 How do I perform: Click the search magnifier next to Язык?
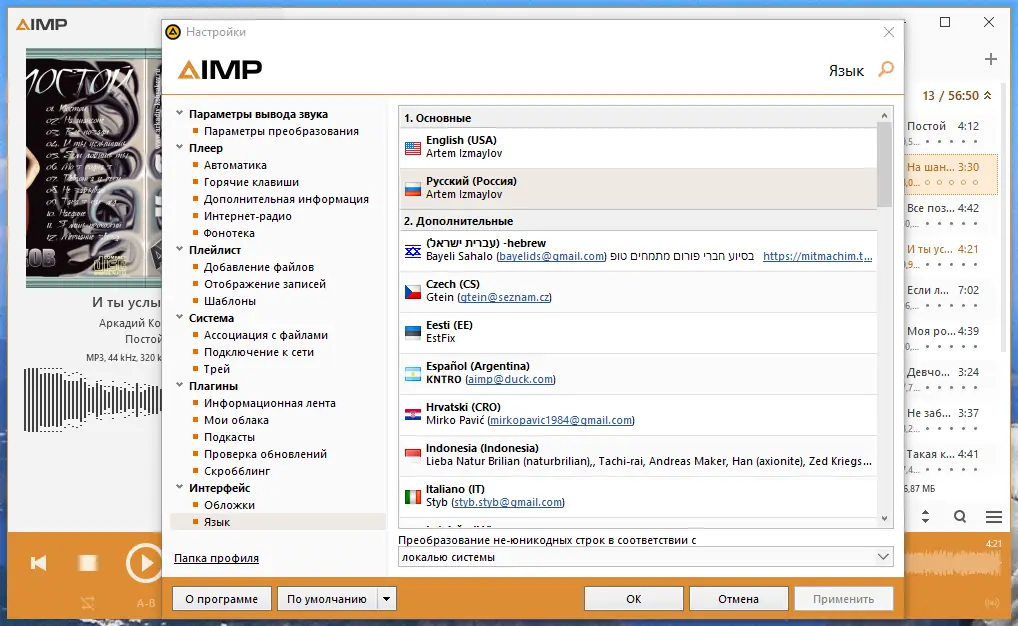click(x=886, y=71)
